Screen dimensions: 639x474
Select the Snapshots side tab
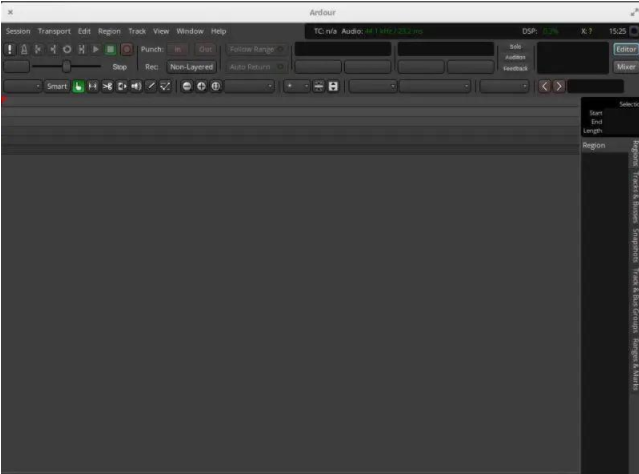click(635, 245)
